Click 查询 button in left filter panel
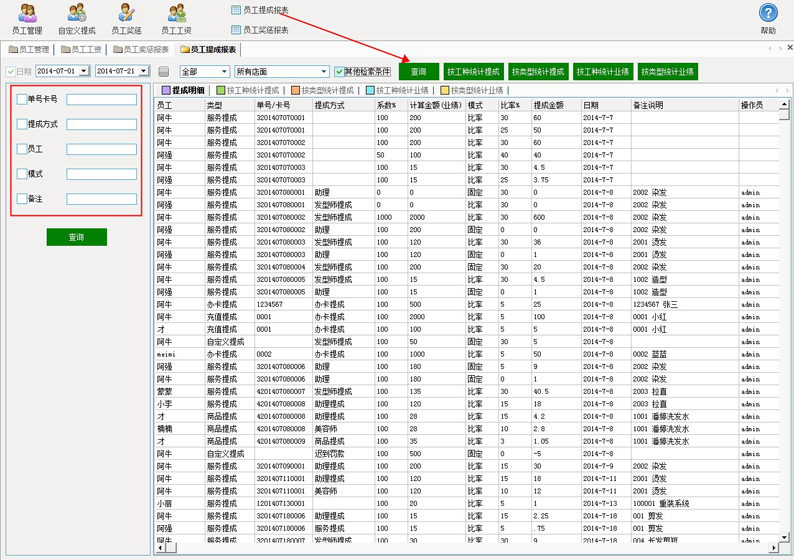Image resolution: width=794 pixels, height=560 pixels. coord(76,237)
